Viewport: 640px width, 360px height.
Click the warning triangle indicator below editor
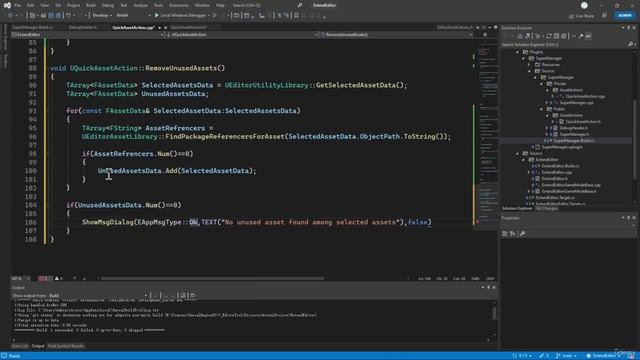[x=58, y=278]
